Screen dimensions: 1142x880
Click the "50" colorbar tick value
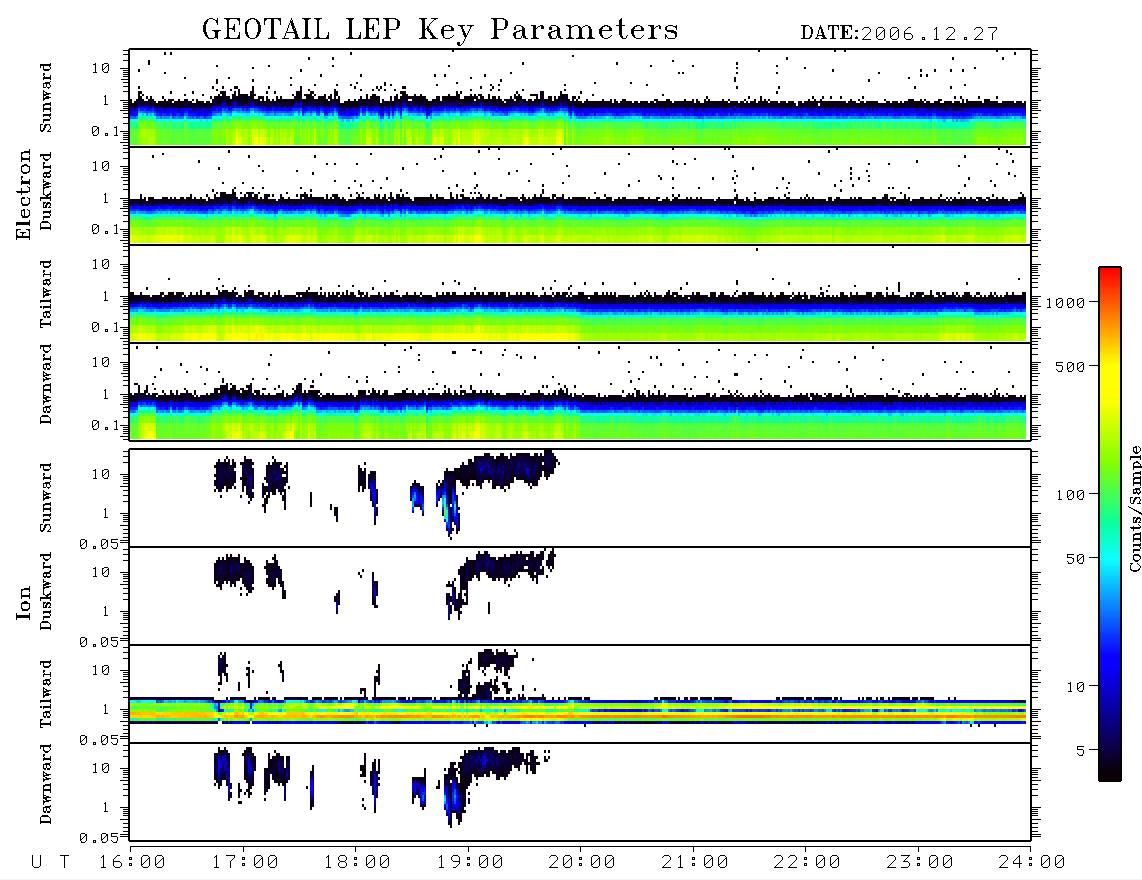1075,559
